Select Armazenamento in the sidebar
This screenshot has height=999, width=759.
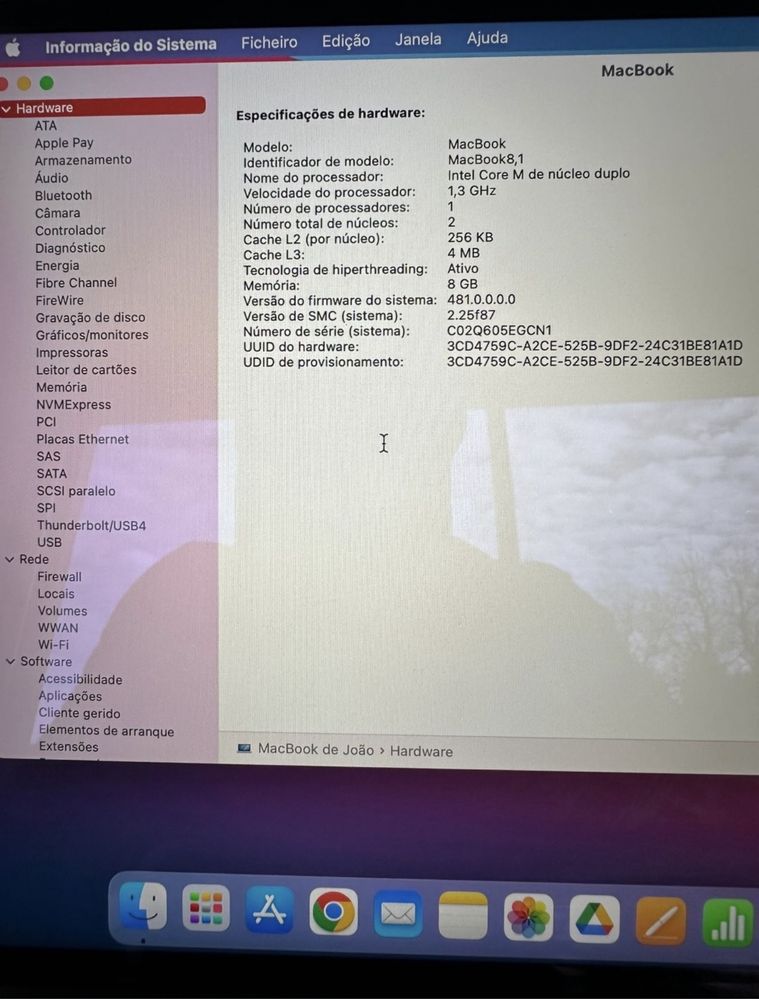pyautogui.click(x=83, y=160)
